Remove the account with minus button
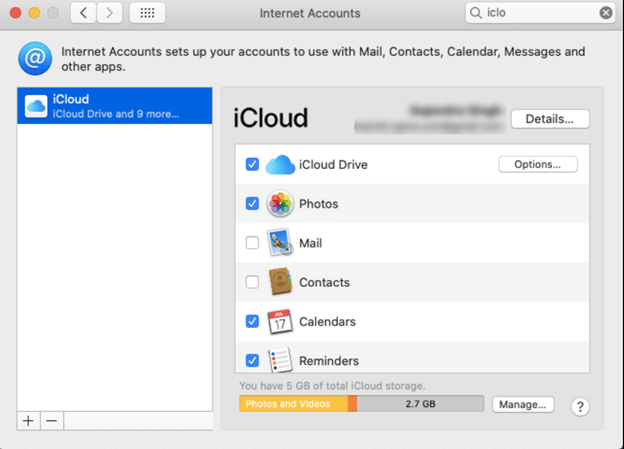Image resolution: width=624 pixels, height=449 pixels. (52, 421)
